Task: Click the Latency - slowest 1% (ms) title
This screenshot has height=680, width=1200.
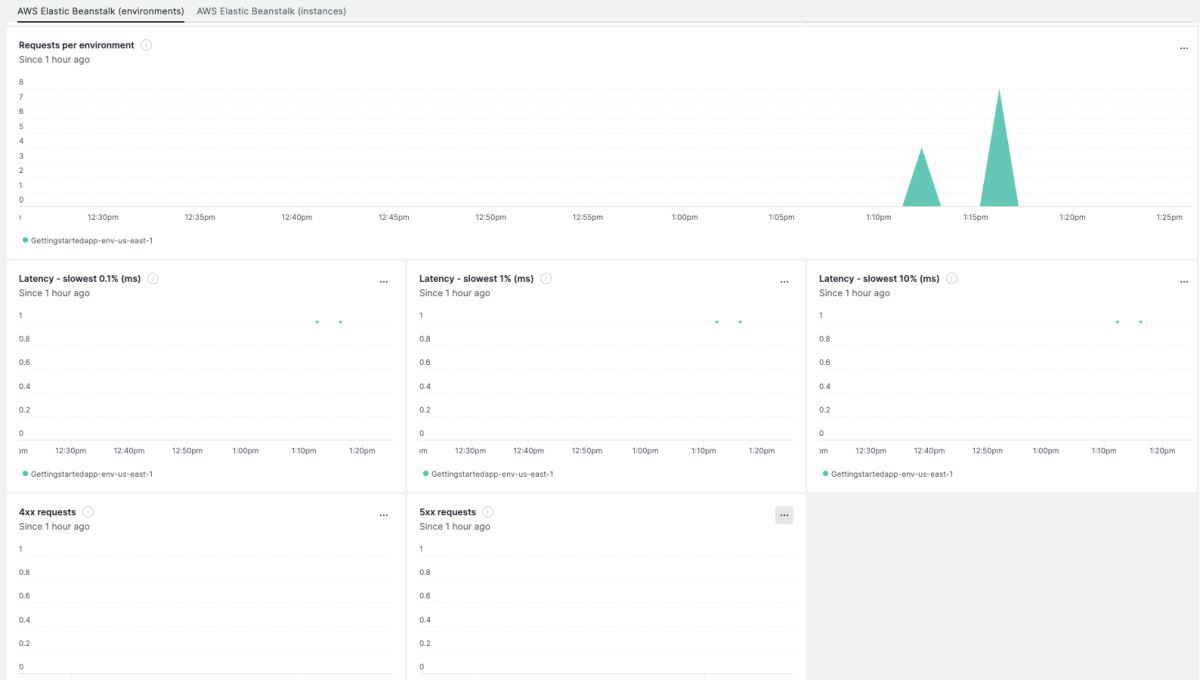Action: pyautogui.click(x=477, y=279)
